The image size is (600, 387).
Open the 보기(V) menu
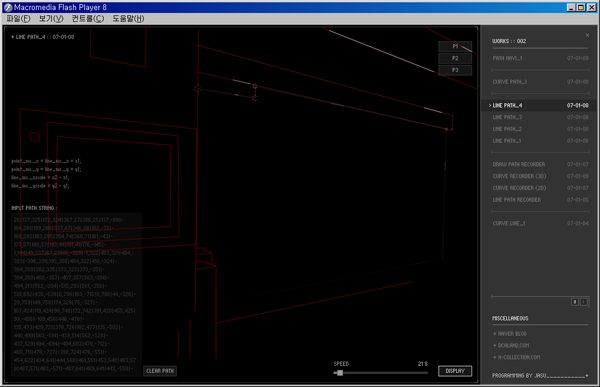(x=51, y=18)
